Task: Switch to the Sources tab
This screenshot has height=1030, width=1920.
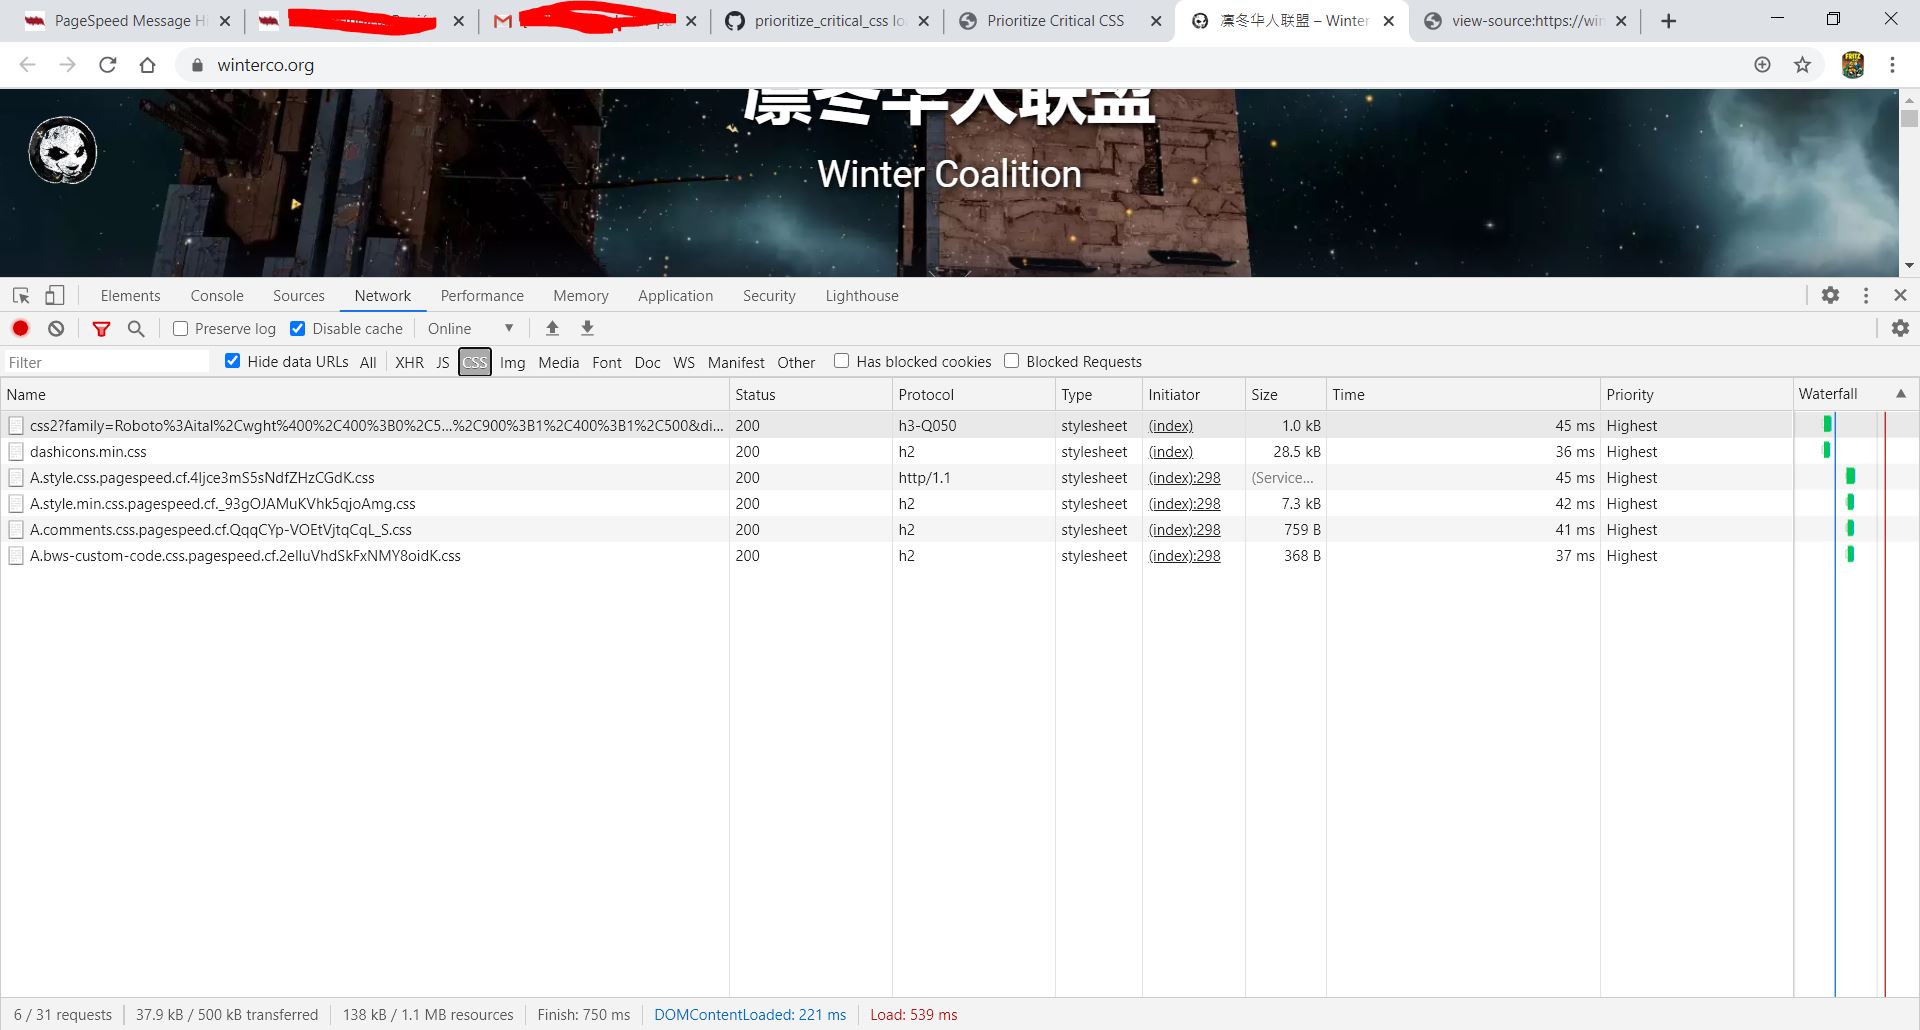Action: point(298,296)
